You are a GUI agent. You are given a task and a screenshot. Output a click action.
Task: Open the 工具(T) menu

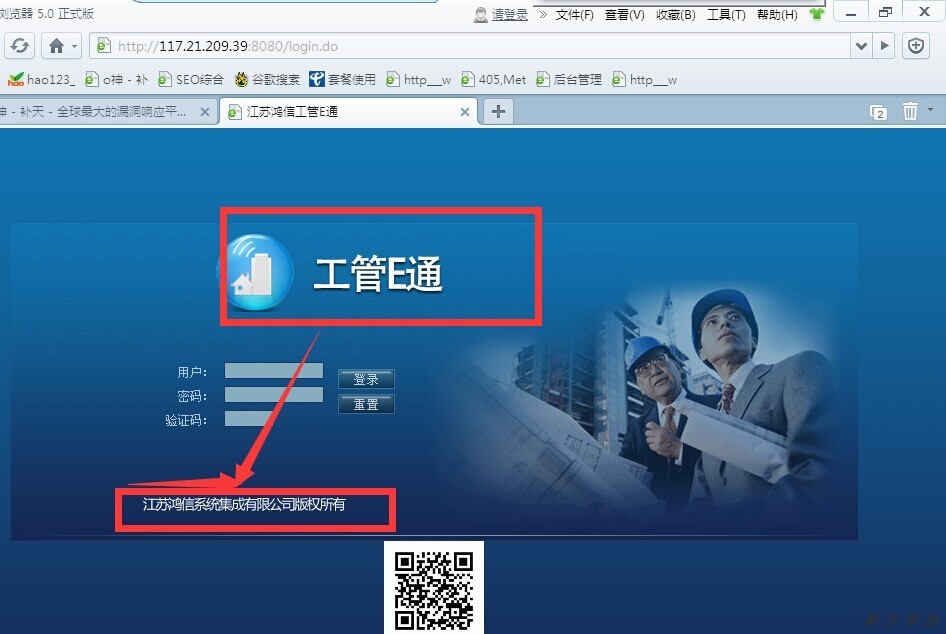click(726, 14)
